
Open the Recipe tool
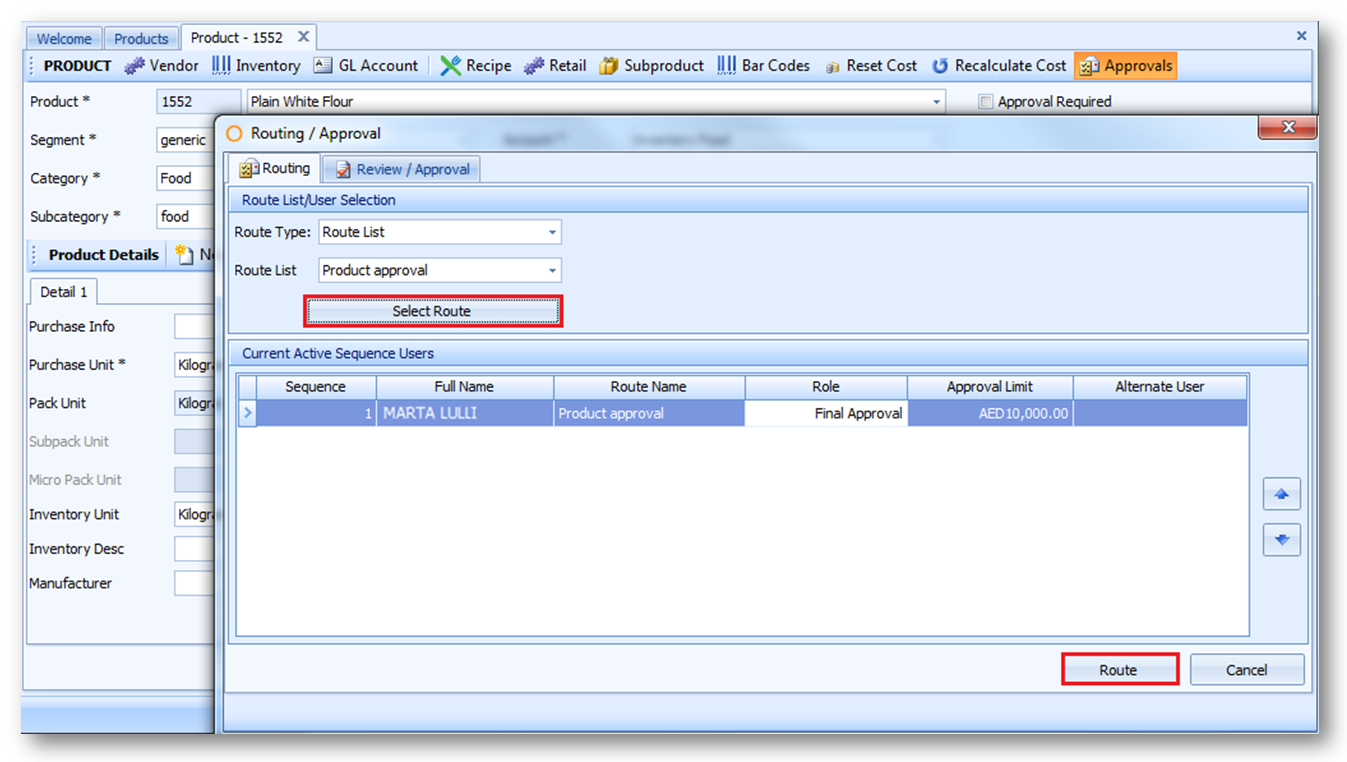[451, 66]
